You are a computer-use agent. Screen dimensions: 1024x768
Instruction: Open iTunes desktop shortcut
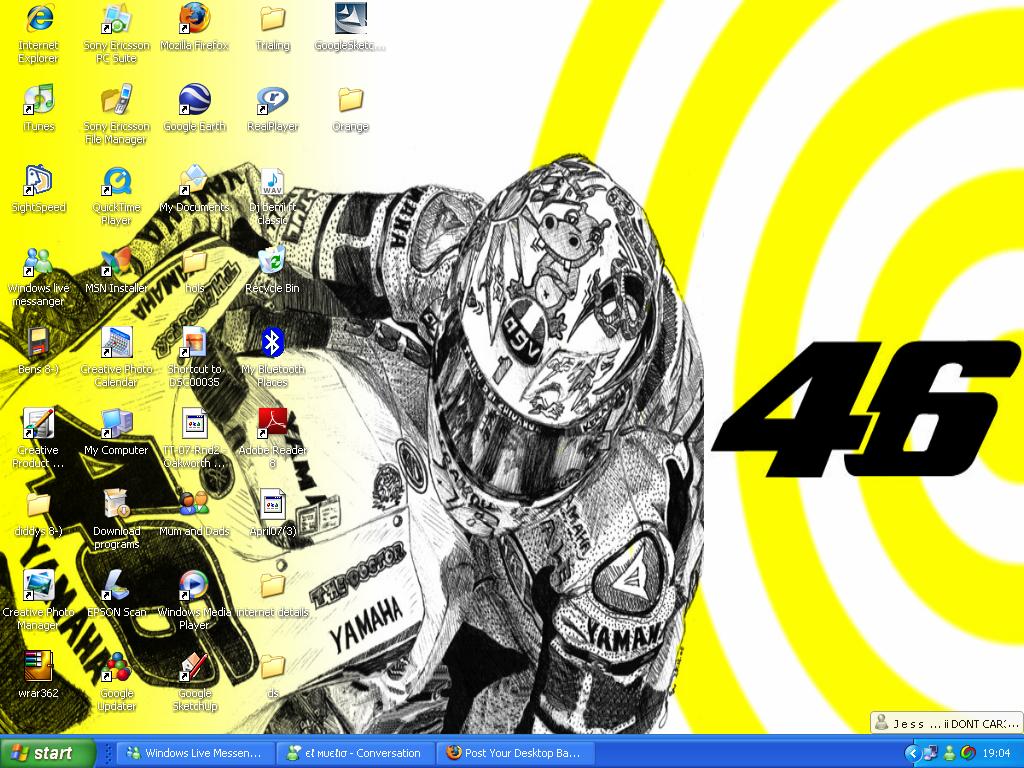pos(39,100)
